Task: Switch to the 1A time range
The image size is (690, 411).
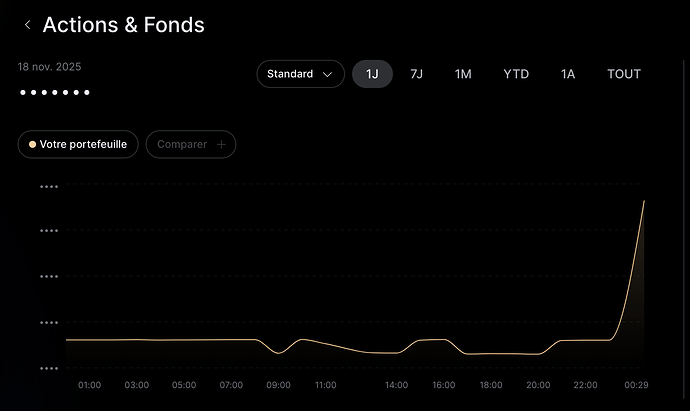Action: click(x=568, y=74)
